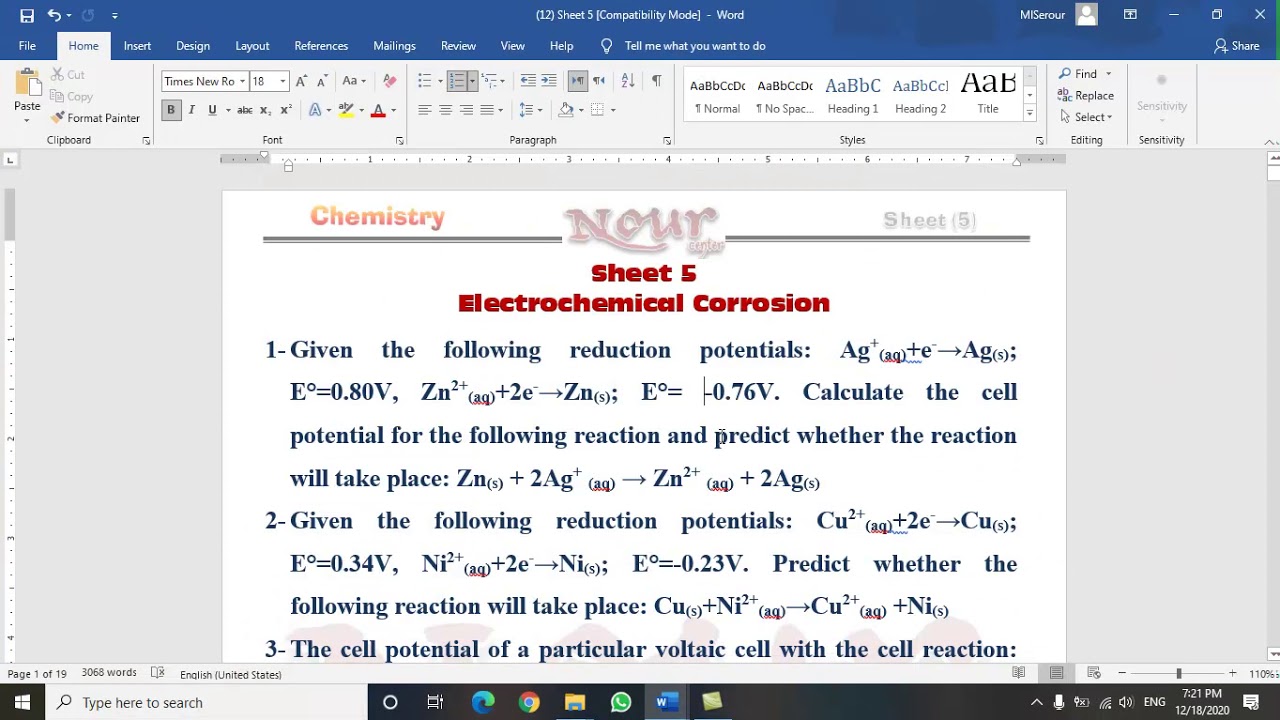Expand the borders dropdown
The width and height of the screenshot is (1280, 720).
pos(613,110)
